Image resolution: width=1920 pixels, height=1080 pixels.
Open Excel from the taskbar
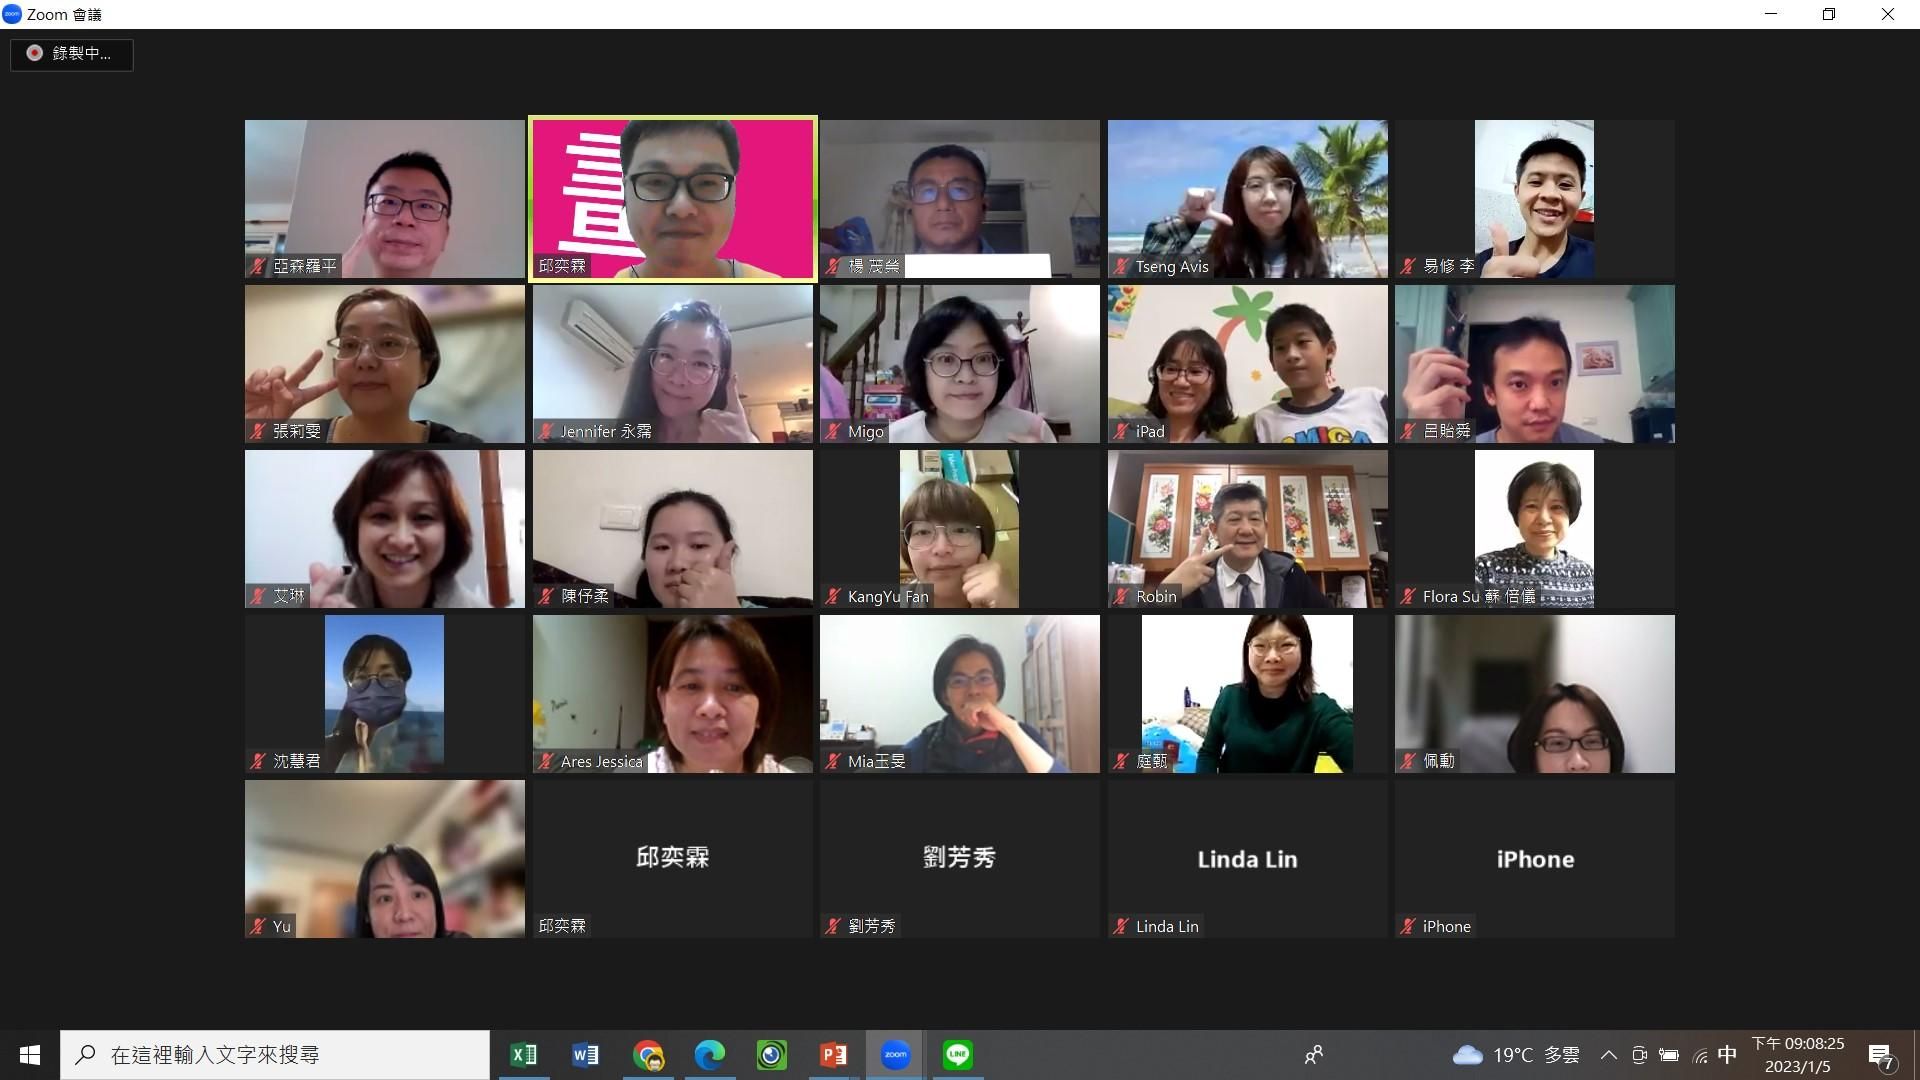tap(523, 1055)
